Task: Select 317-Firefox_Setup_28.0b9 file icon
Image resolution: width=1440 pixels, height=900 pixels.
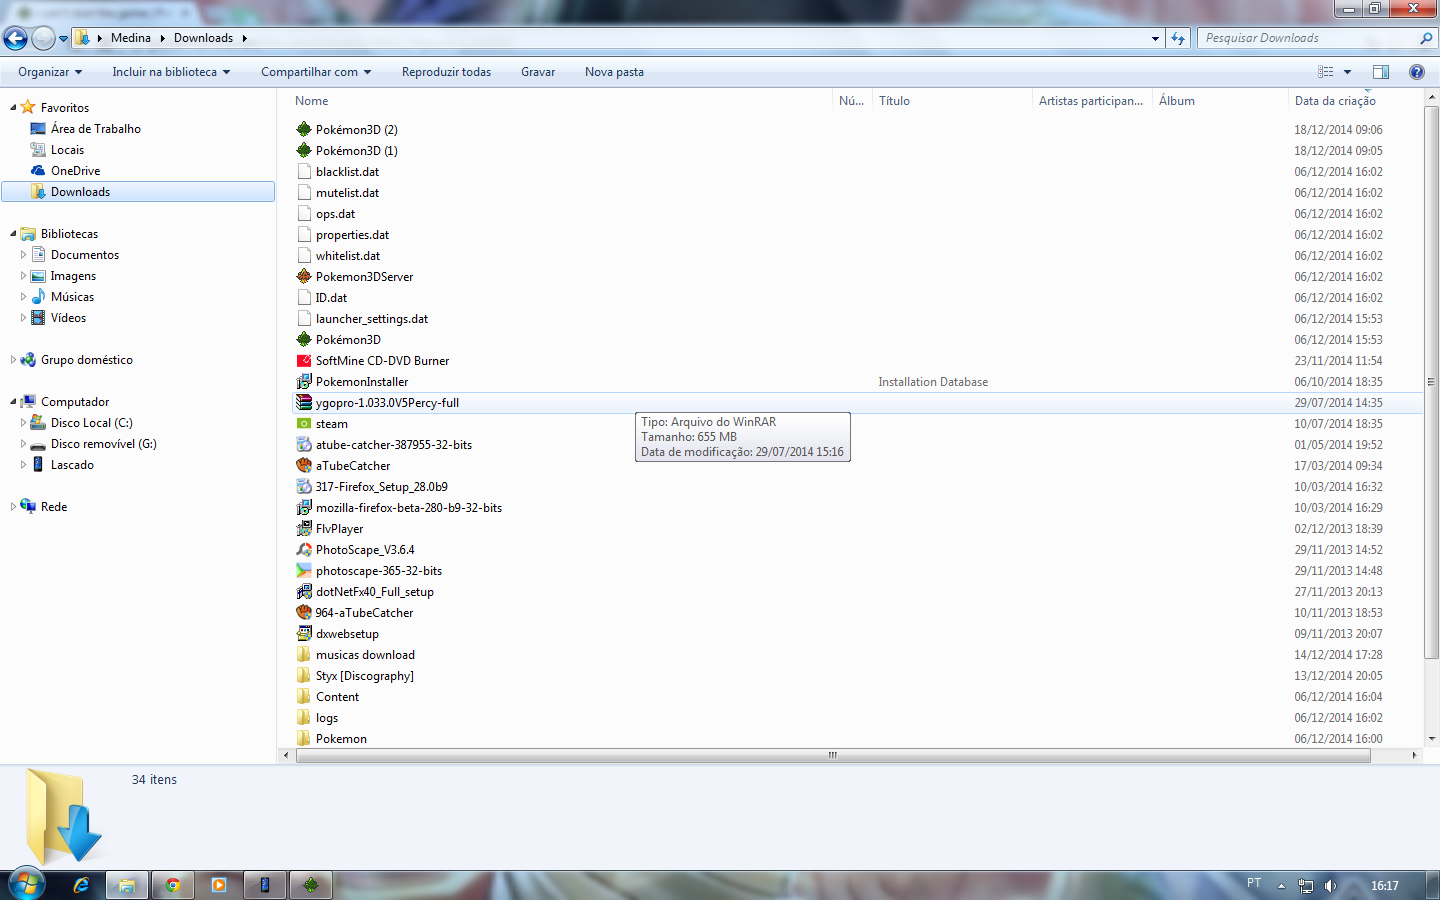Action: (304, 486)
